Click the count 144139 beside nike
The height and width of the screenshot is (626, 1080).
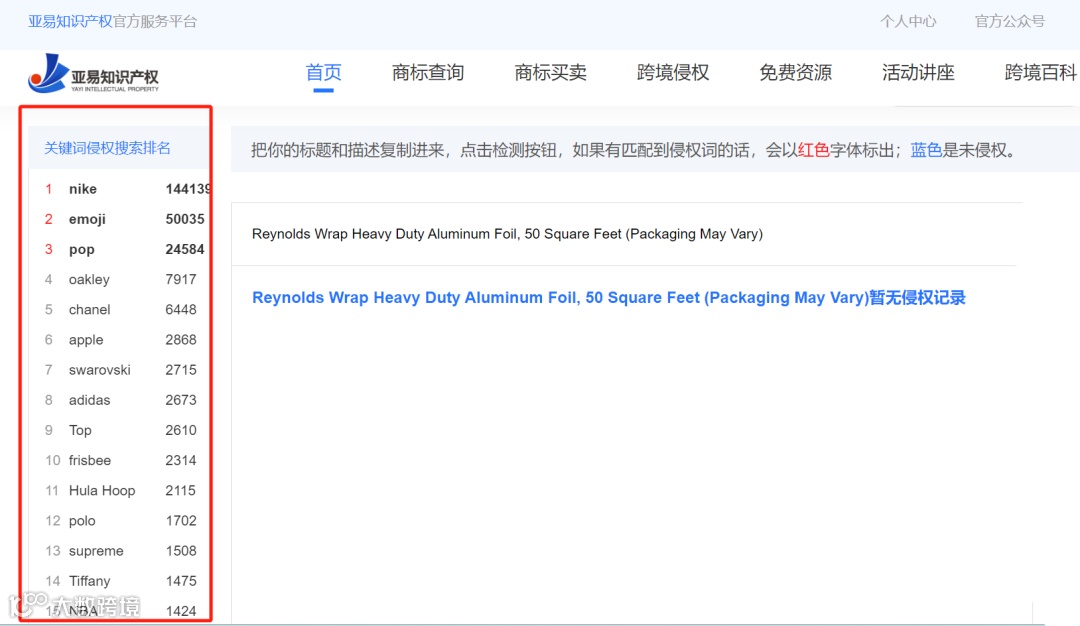[187, 189]
